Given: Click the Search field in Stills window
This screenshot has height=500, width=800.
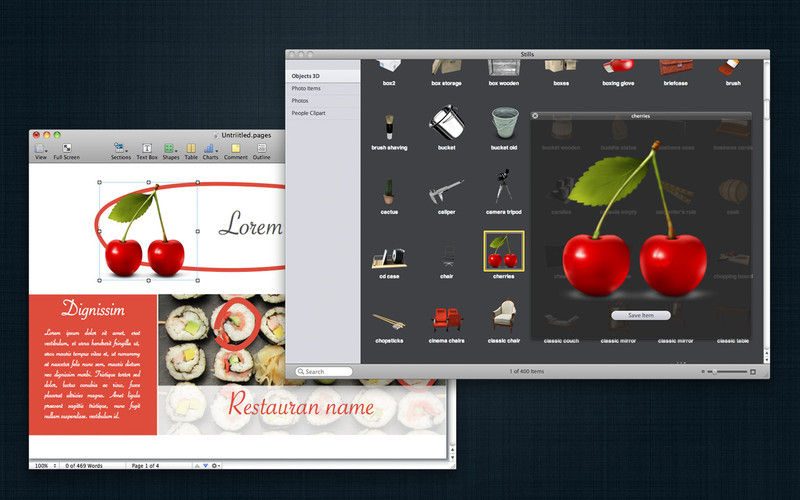Looking at the screenshot, I should coord(324,371).
